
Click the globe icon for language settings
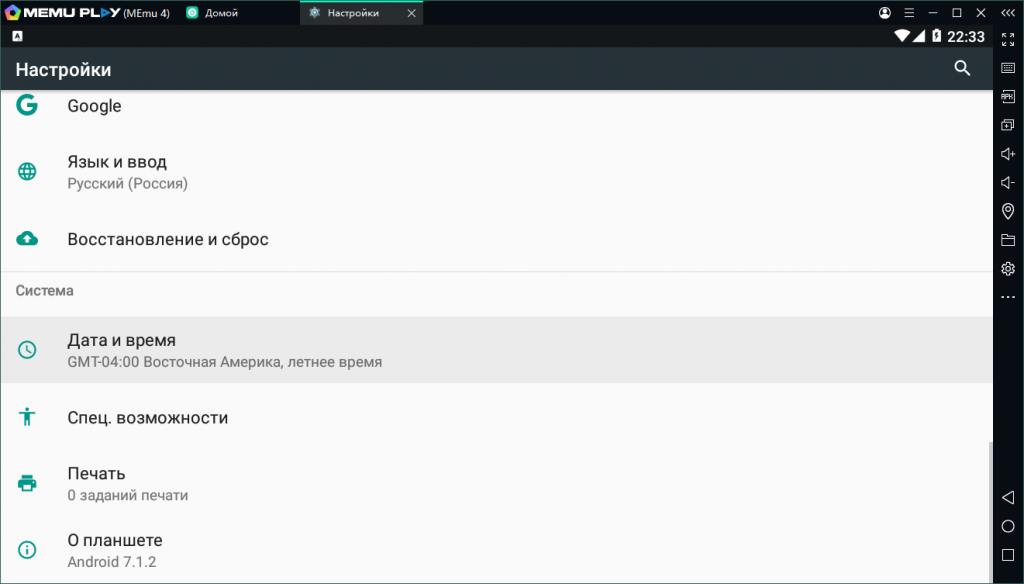pyautogui.click(x=27, y=172)
